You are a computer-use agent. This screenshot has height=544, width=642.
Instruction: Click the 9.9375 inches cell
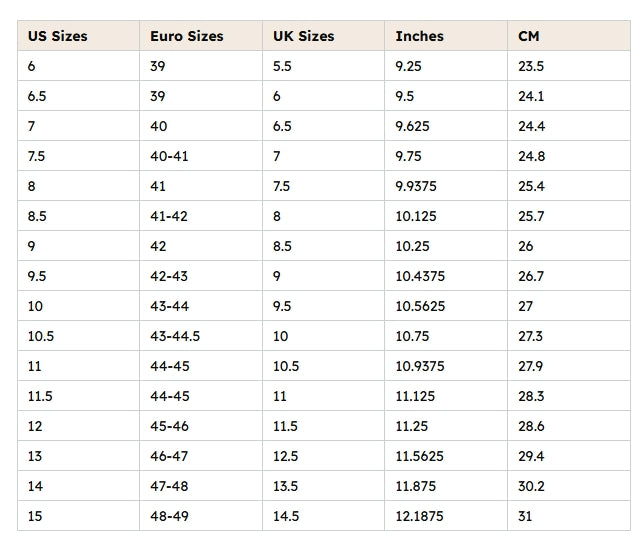pos(446,186)
